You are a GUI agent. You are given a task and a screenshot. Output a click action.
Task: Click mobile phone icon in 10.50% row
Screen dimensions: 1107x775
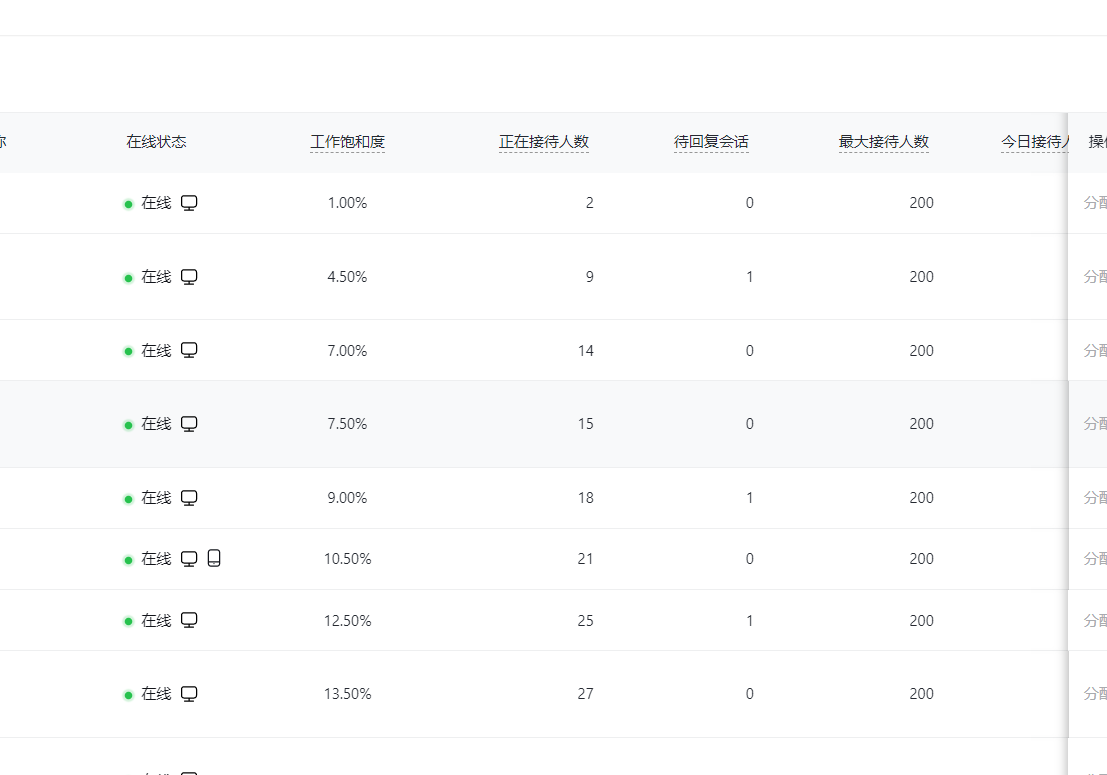(x=214, y=558)
